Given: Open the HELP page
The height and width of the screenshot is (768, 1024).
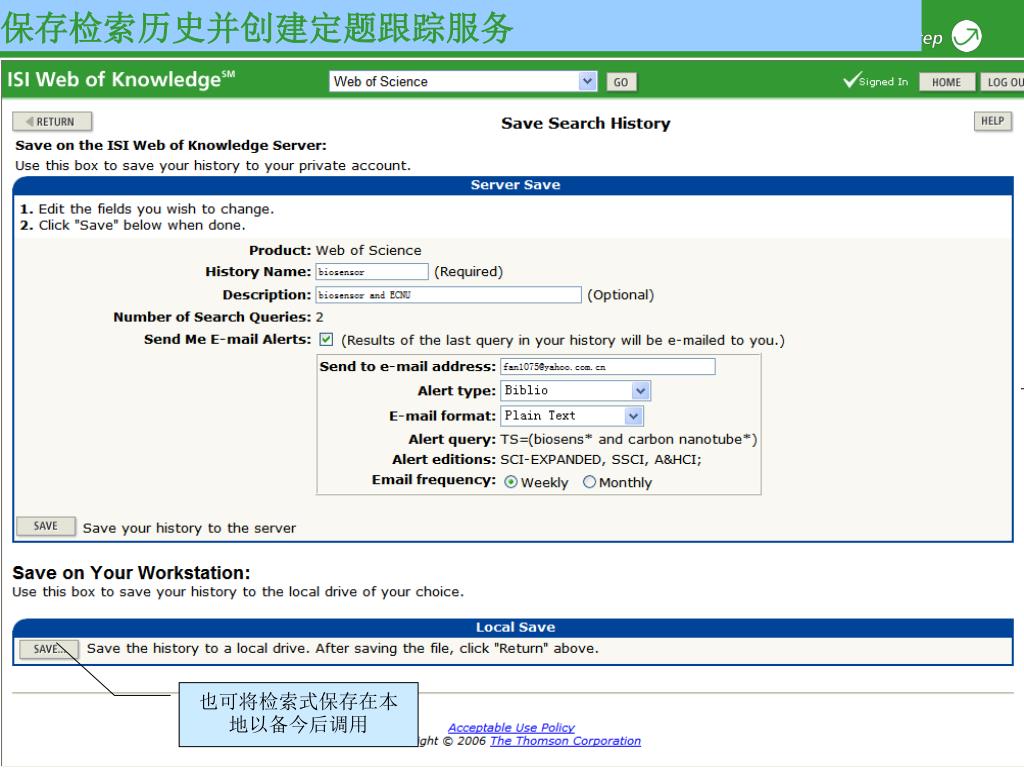Looking at the screenshot, I should 993,121.
